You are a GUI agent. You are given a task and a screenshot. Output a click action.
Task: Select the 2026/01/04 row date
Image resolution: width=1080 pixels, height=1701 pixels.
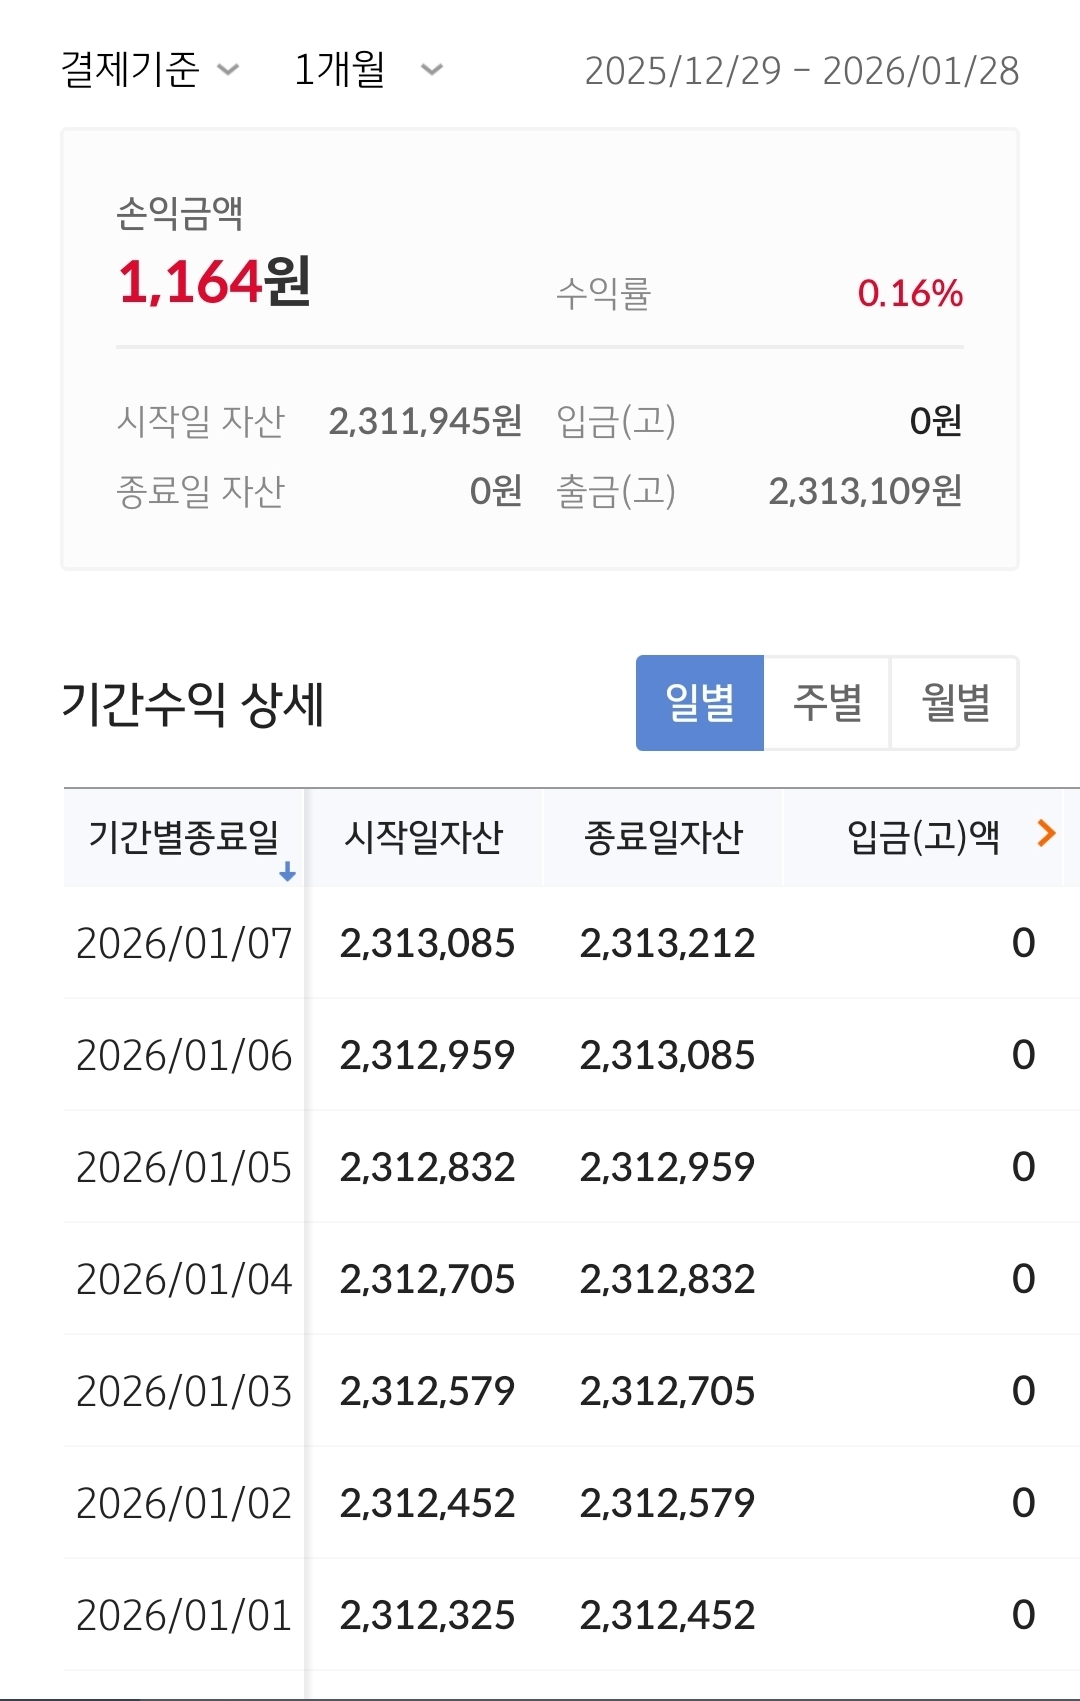[x=184, y=1279]
